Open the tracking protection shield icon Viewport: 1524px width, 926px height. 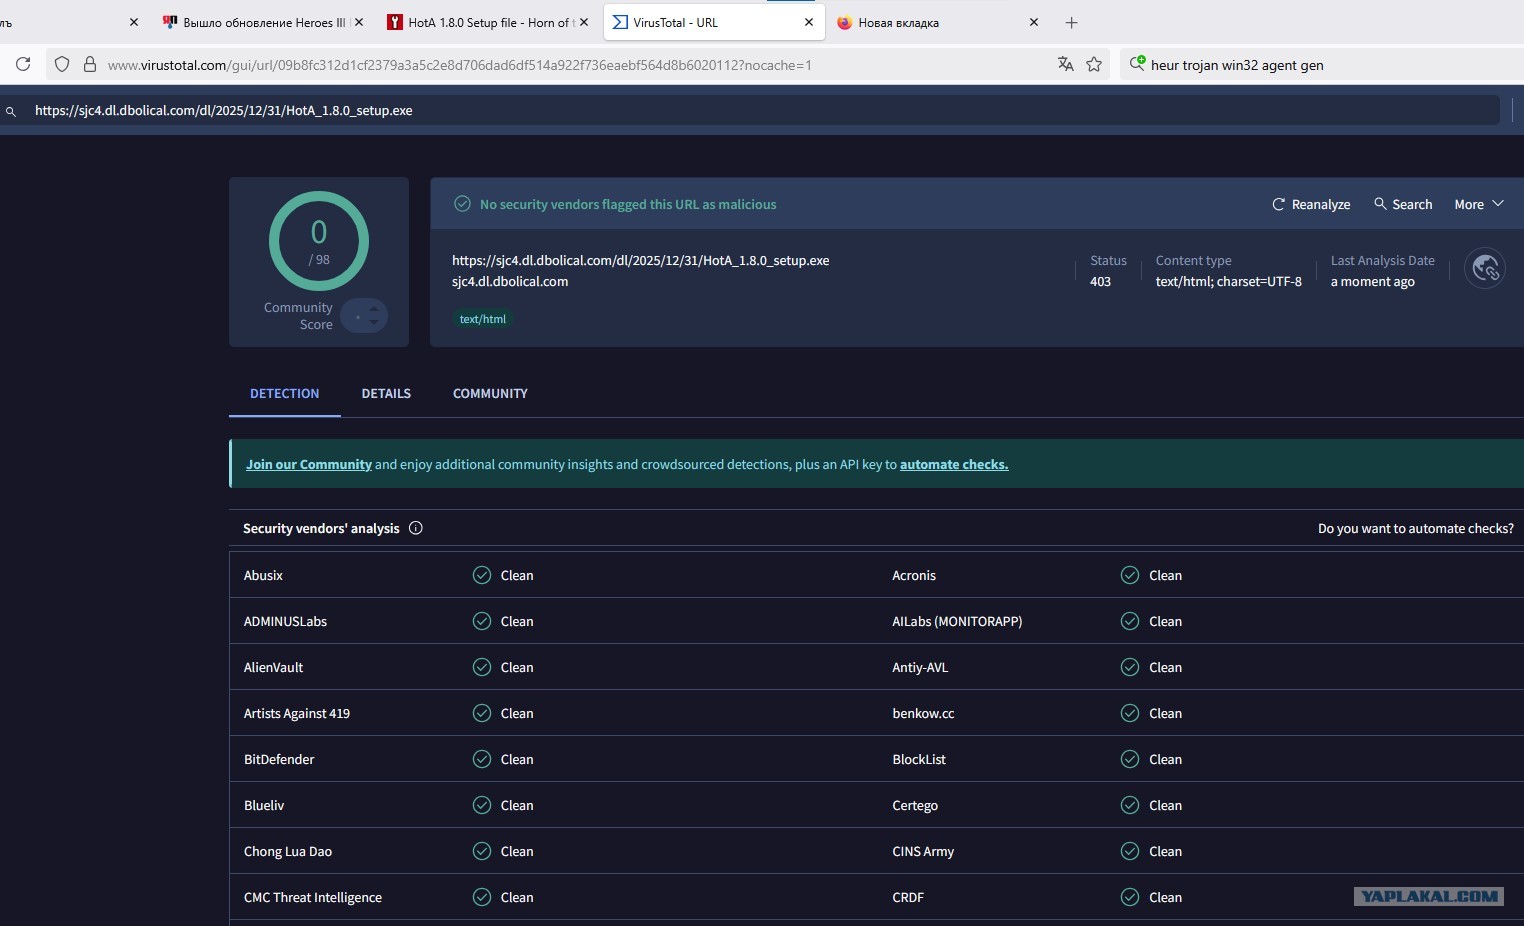[62, 64]
